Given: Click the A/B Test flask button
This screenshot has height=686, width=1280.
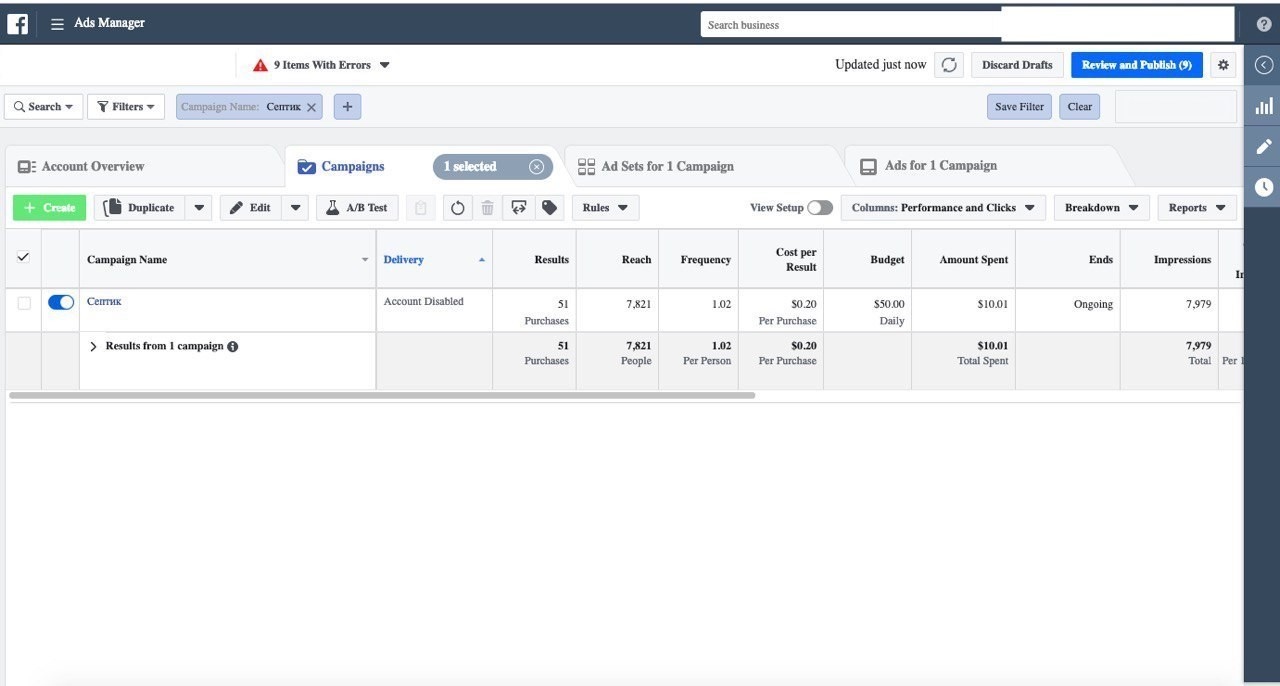Looking at the screenshot, I should pos(357,208).
